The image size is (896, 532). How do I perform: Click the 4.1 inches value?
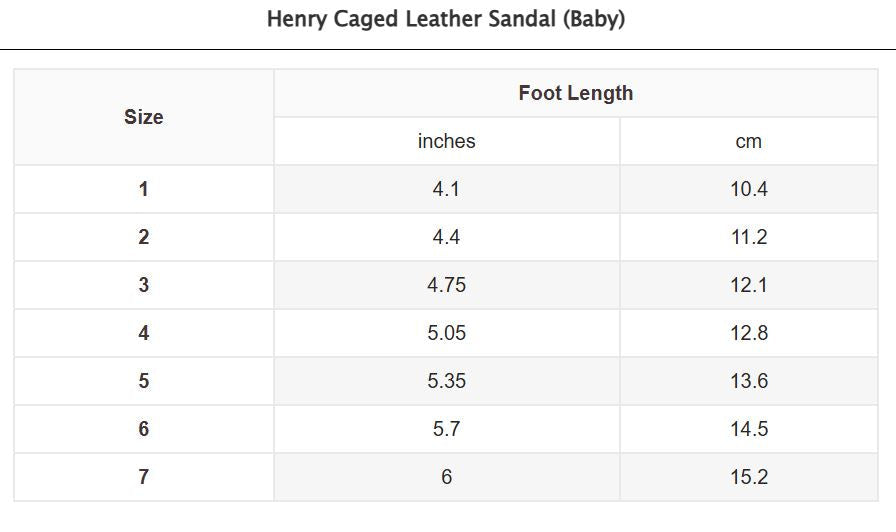(x=446, y=189)
